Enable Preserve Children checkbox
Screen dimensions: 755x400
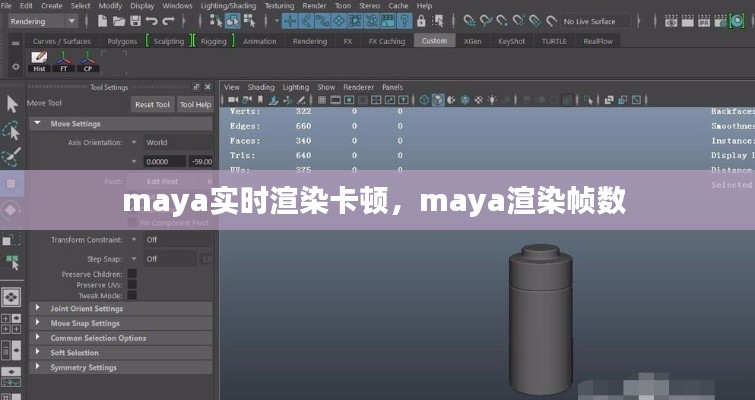tap(132, 274)
